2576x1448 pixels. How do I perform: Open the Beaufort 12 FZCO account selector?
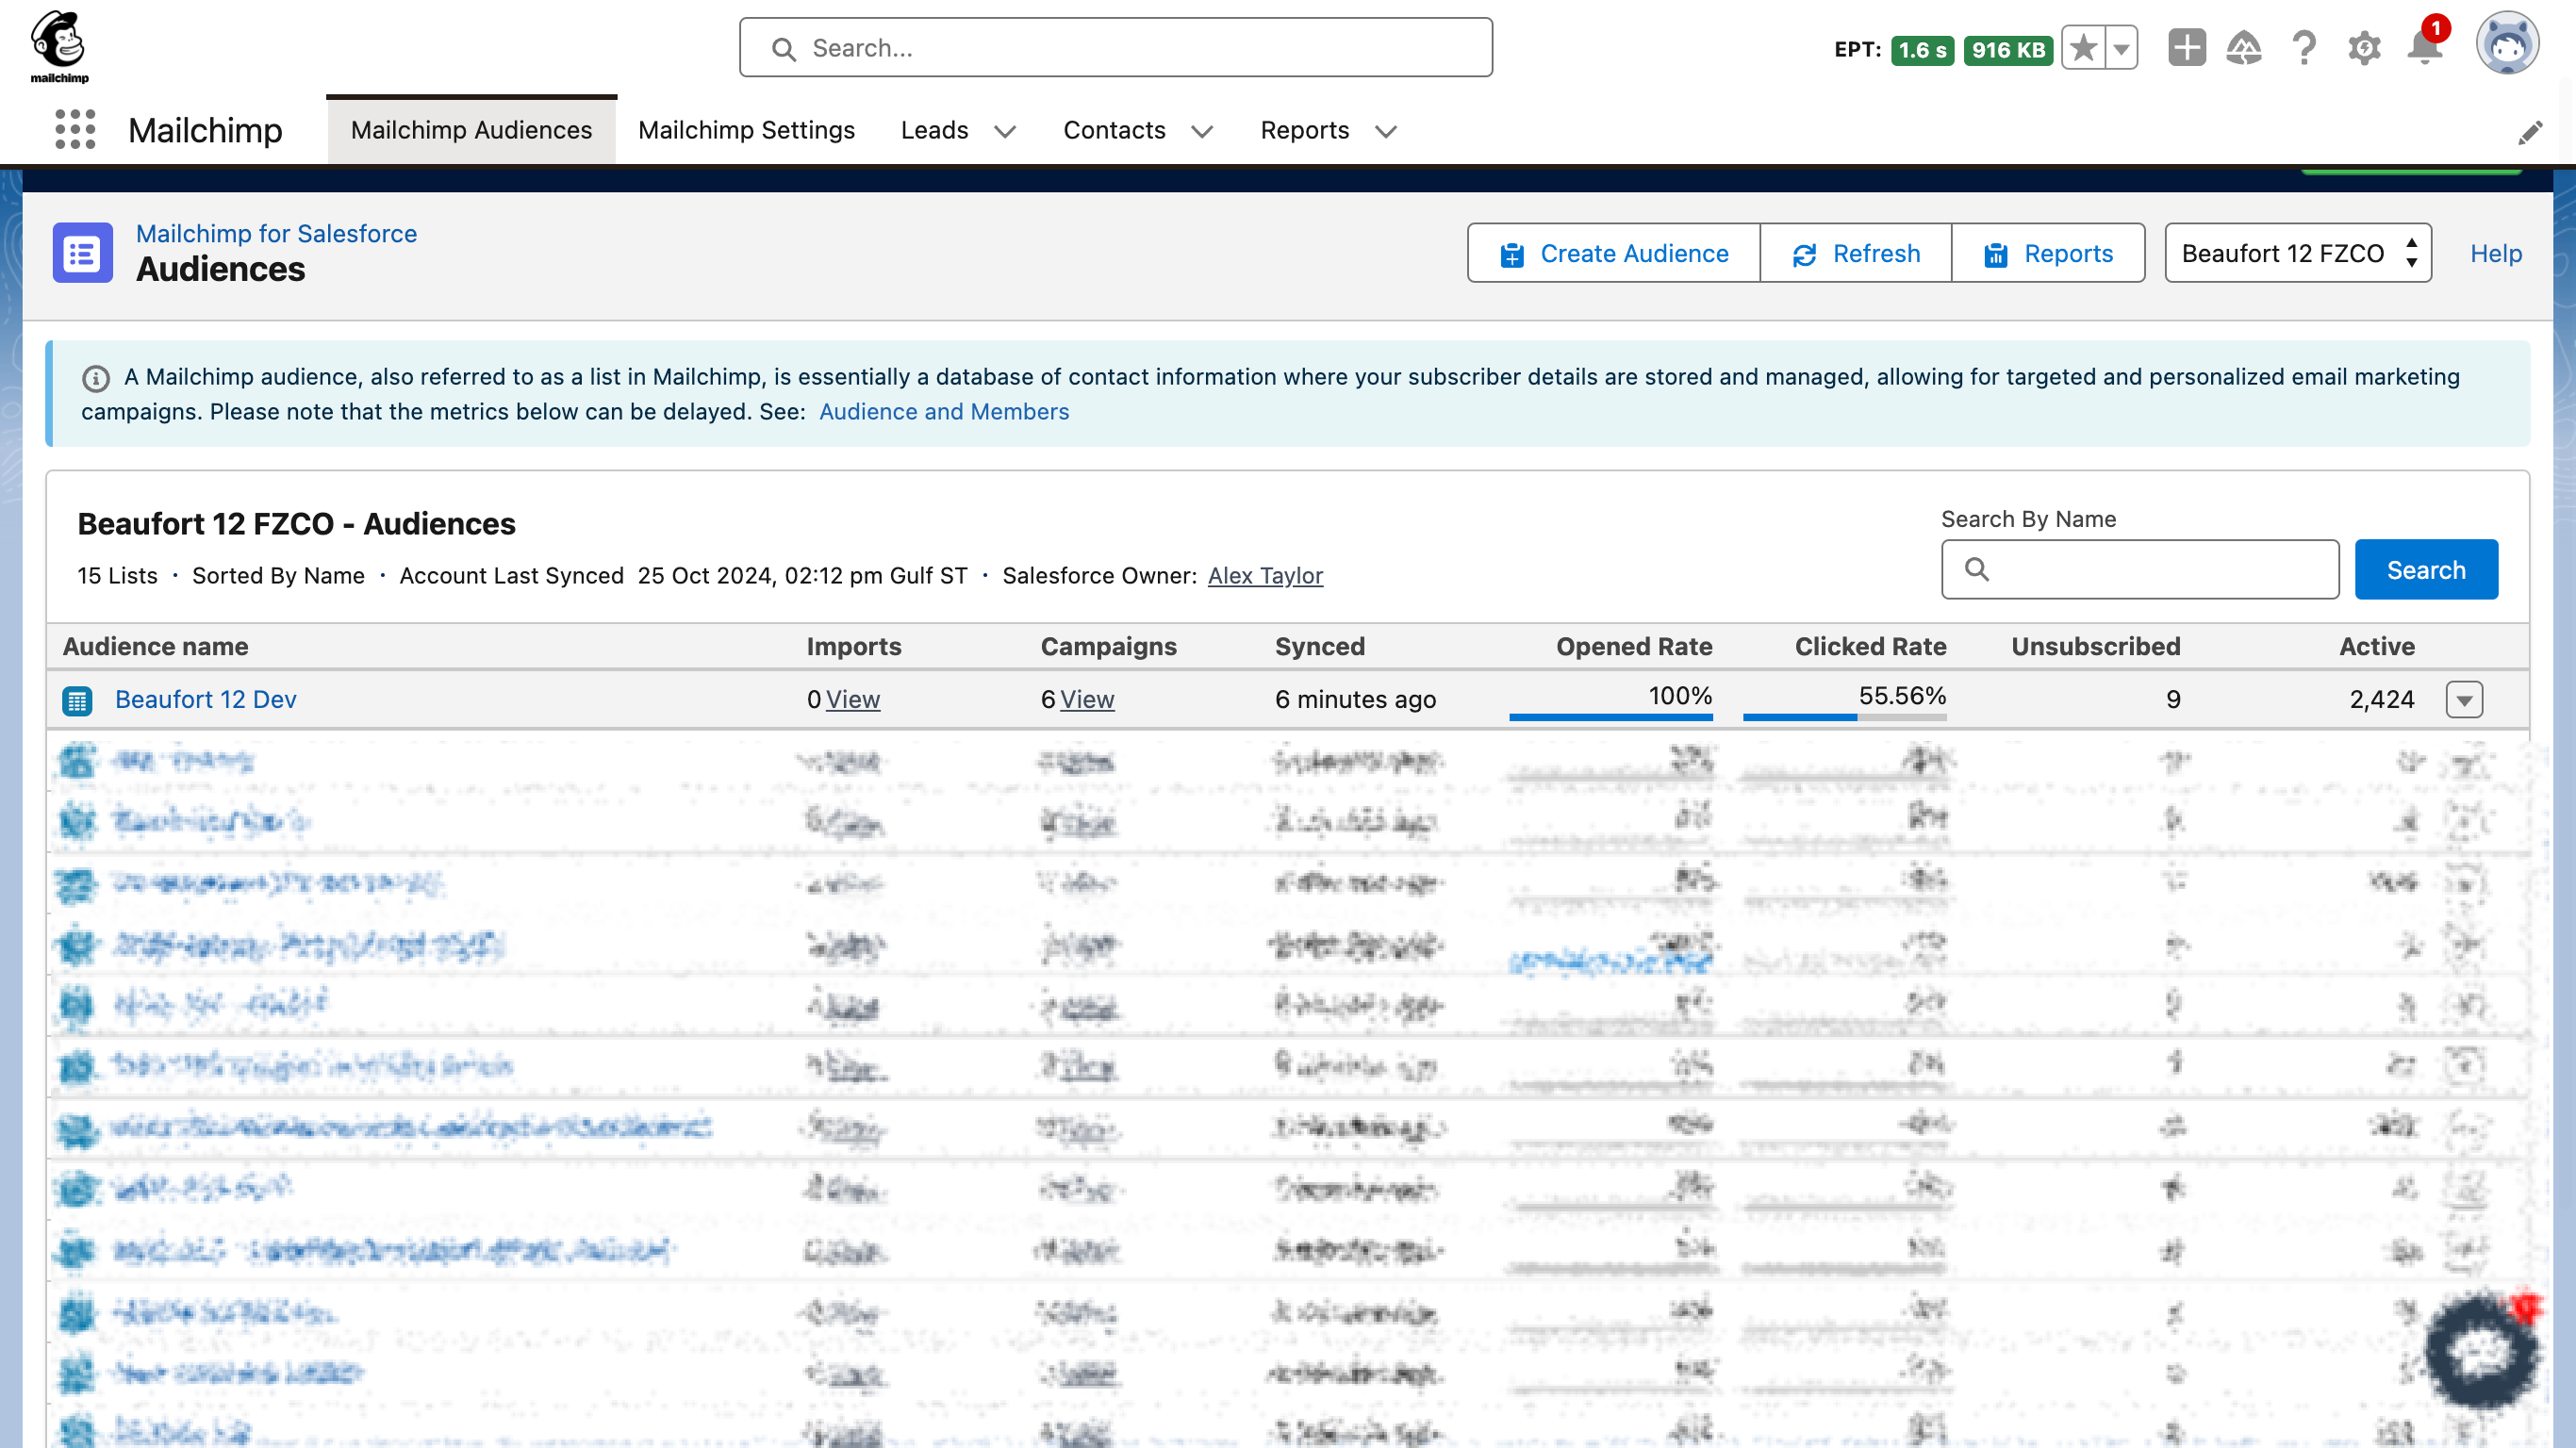2298,253
